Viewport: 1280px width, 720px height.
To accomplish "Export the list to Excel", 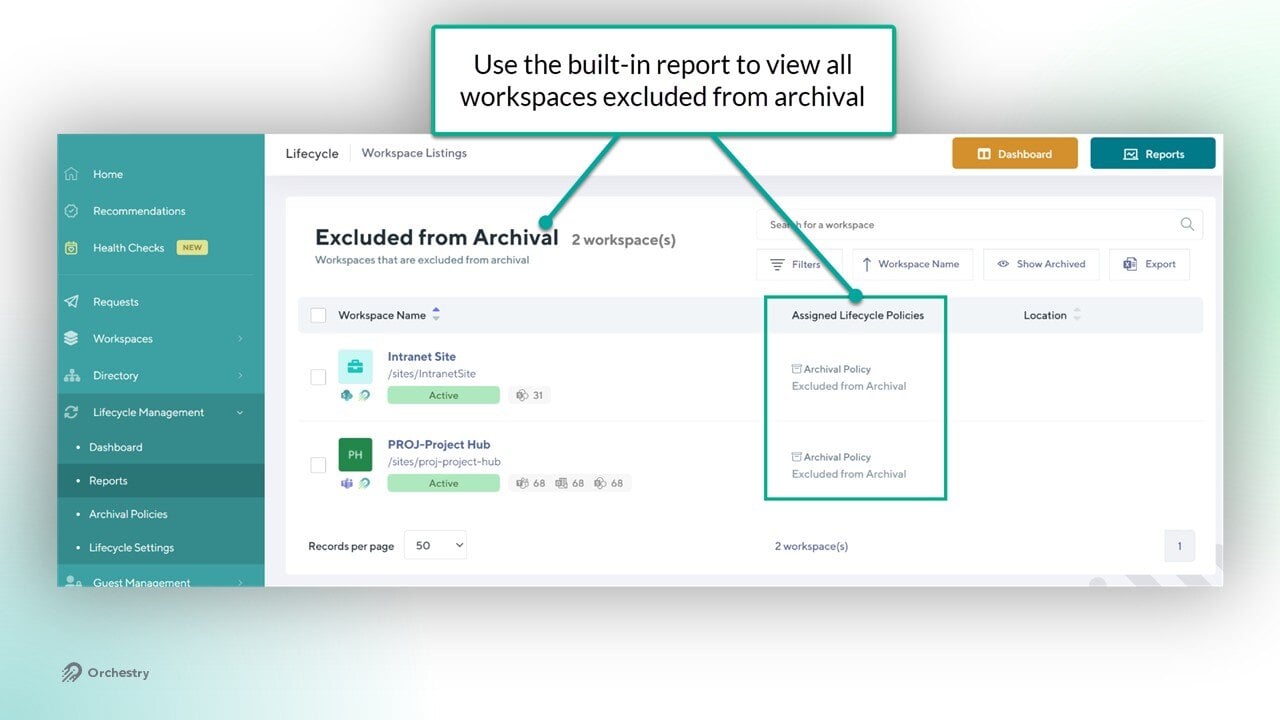I will click(1149, 264).
